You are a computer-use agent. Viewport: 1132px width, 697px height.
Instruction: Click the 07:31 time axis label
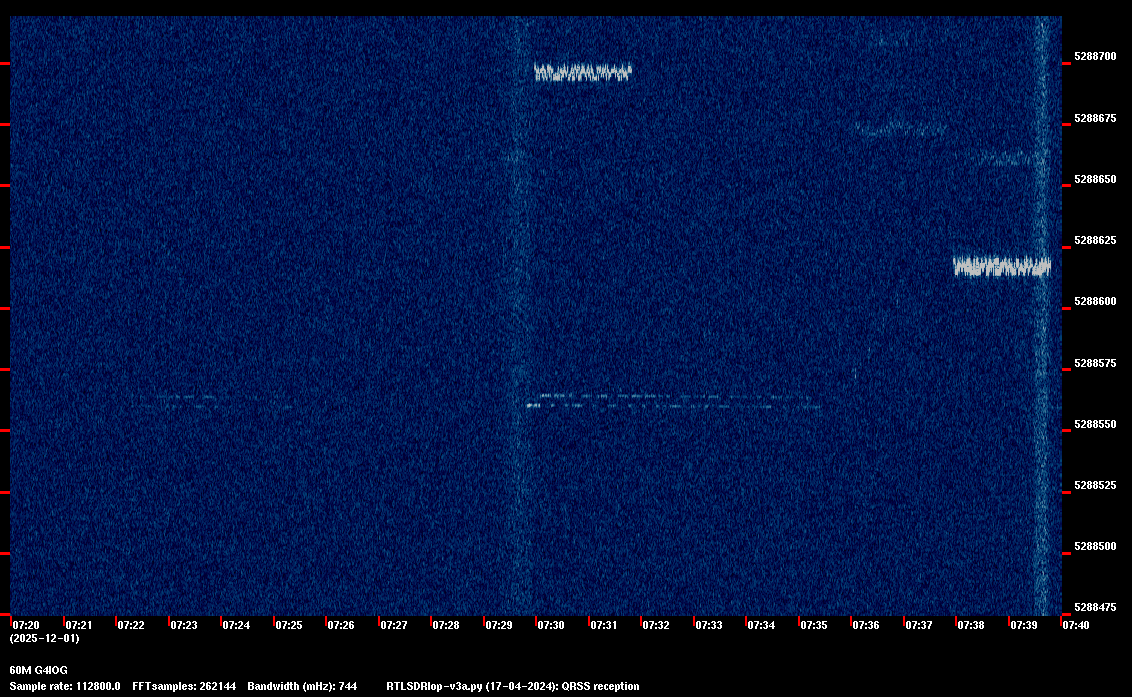(x=604, y=625)
